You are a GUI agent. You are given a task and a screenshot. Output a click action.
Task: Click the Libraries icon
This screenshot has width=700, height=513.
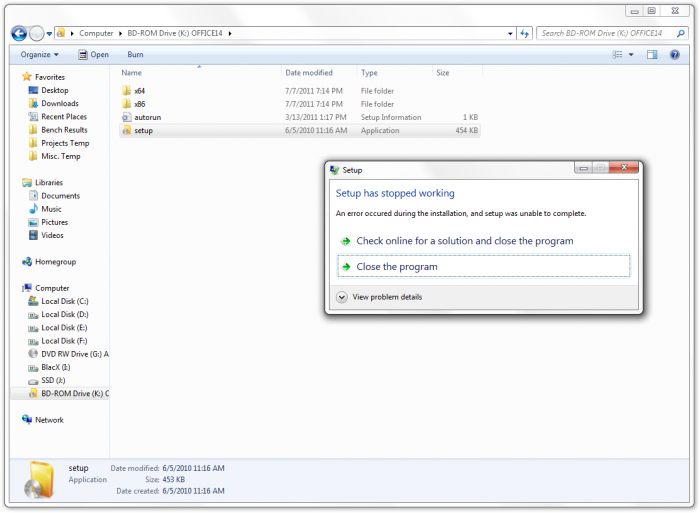[27, 183]
